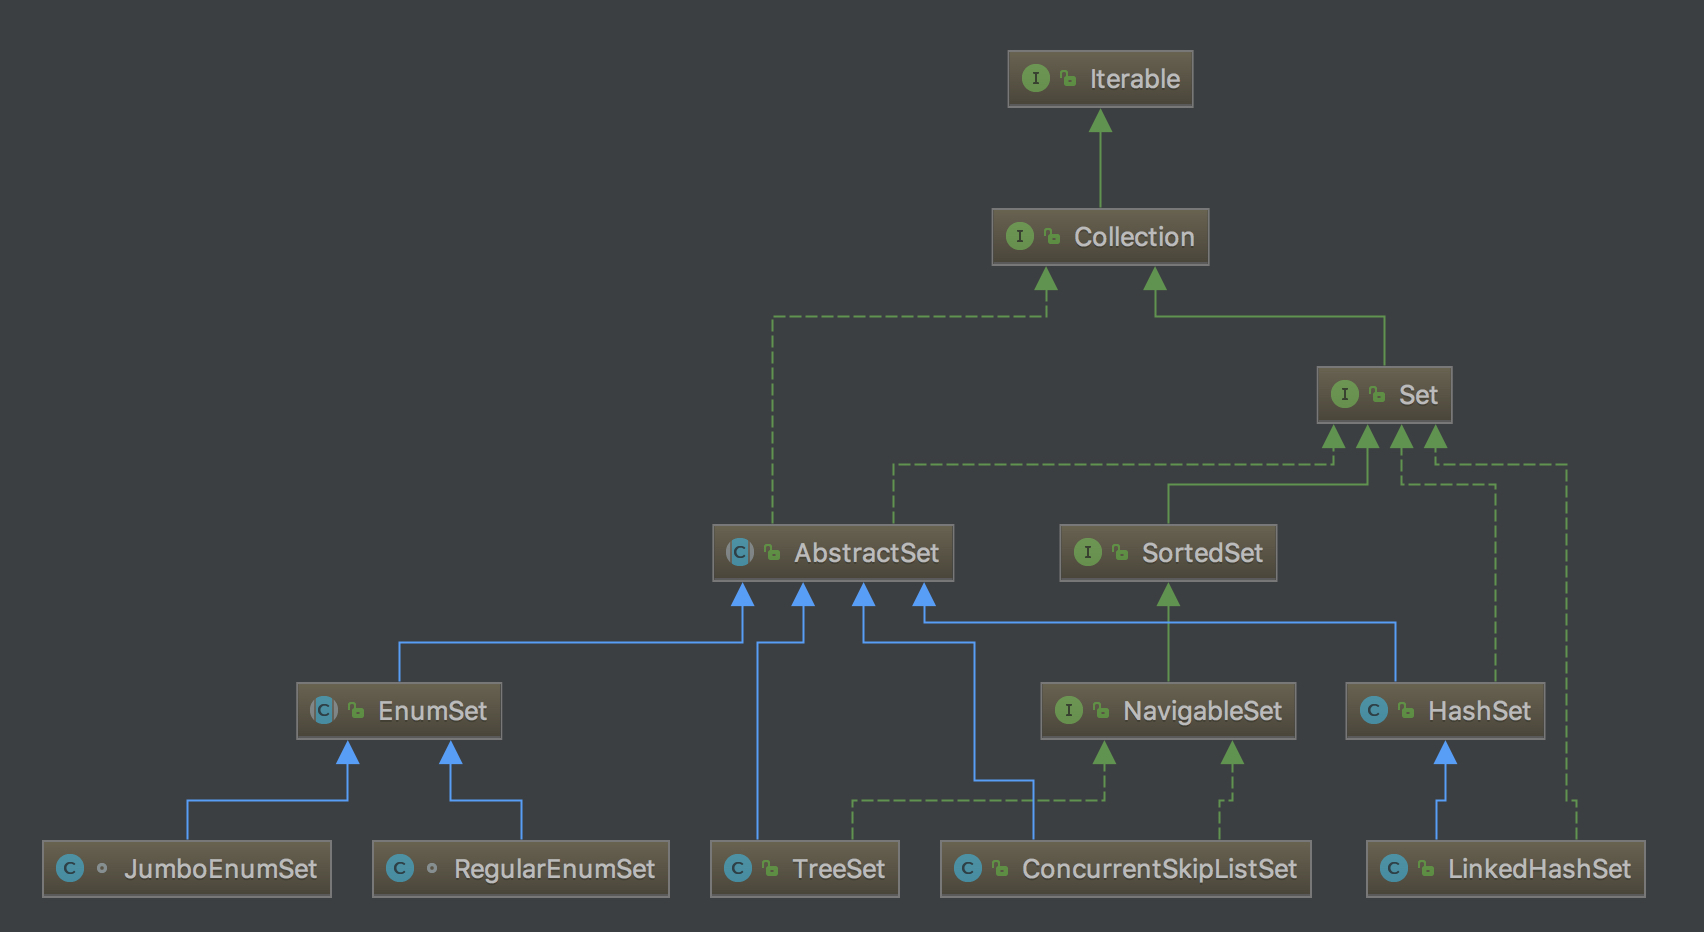Click the public lock icon on LinkedHashSet
The image size is (1704, 932).
pos(1426,868)
